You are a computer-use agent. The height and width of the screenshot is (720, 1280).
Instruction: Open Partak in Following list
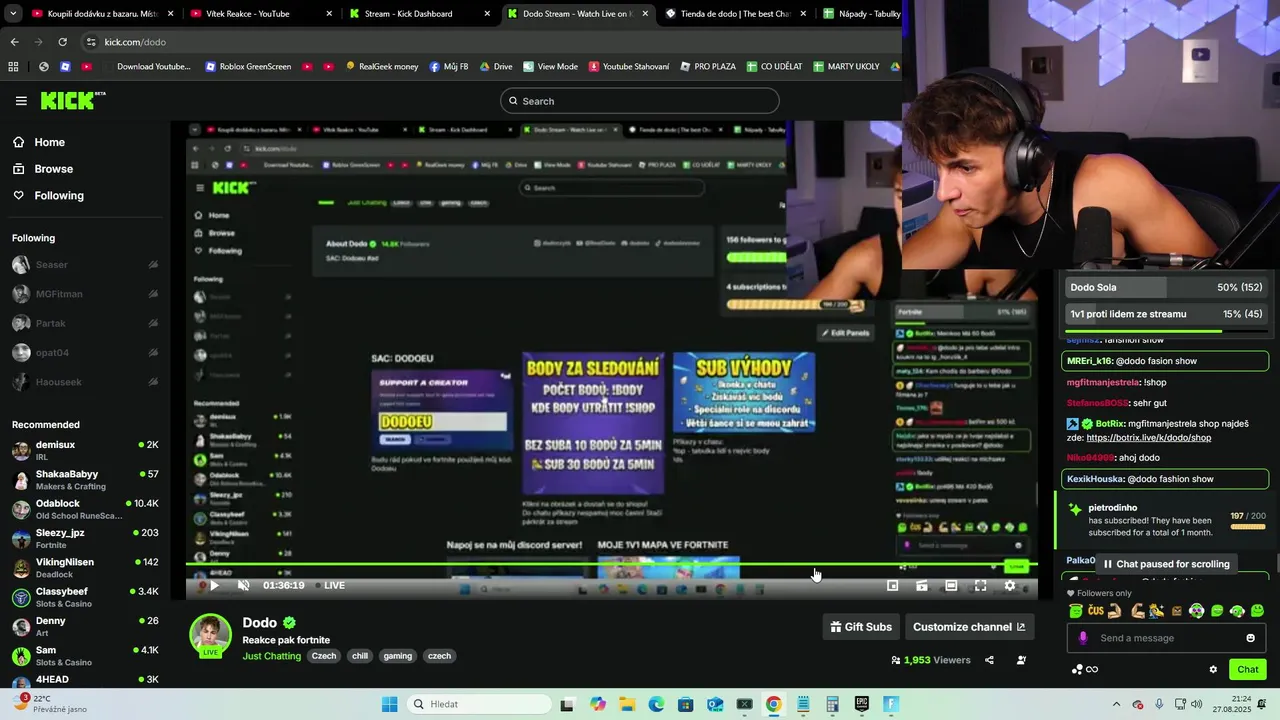[x=85, y=323]
